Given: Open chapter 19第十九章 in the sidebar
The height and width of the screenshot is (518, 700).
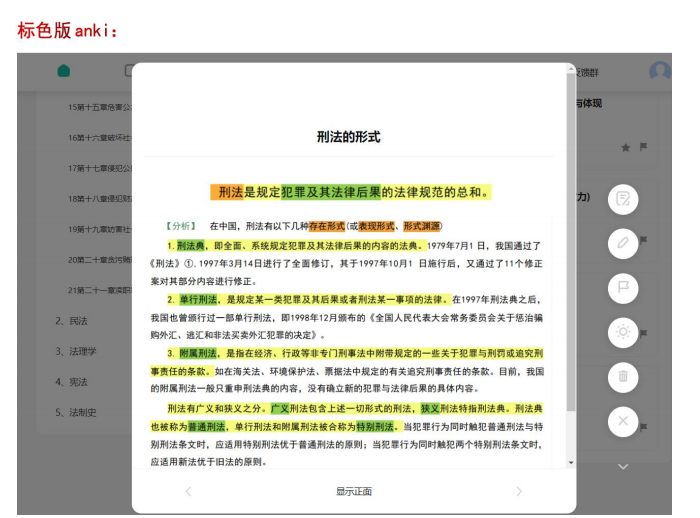Looking at the screenshot, I should tap(100, 229).
